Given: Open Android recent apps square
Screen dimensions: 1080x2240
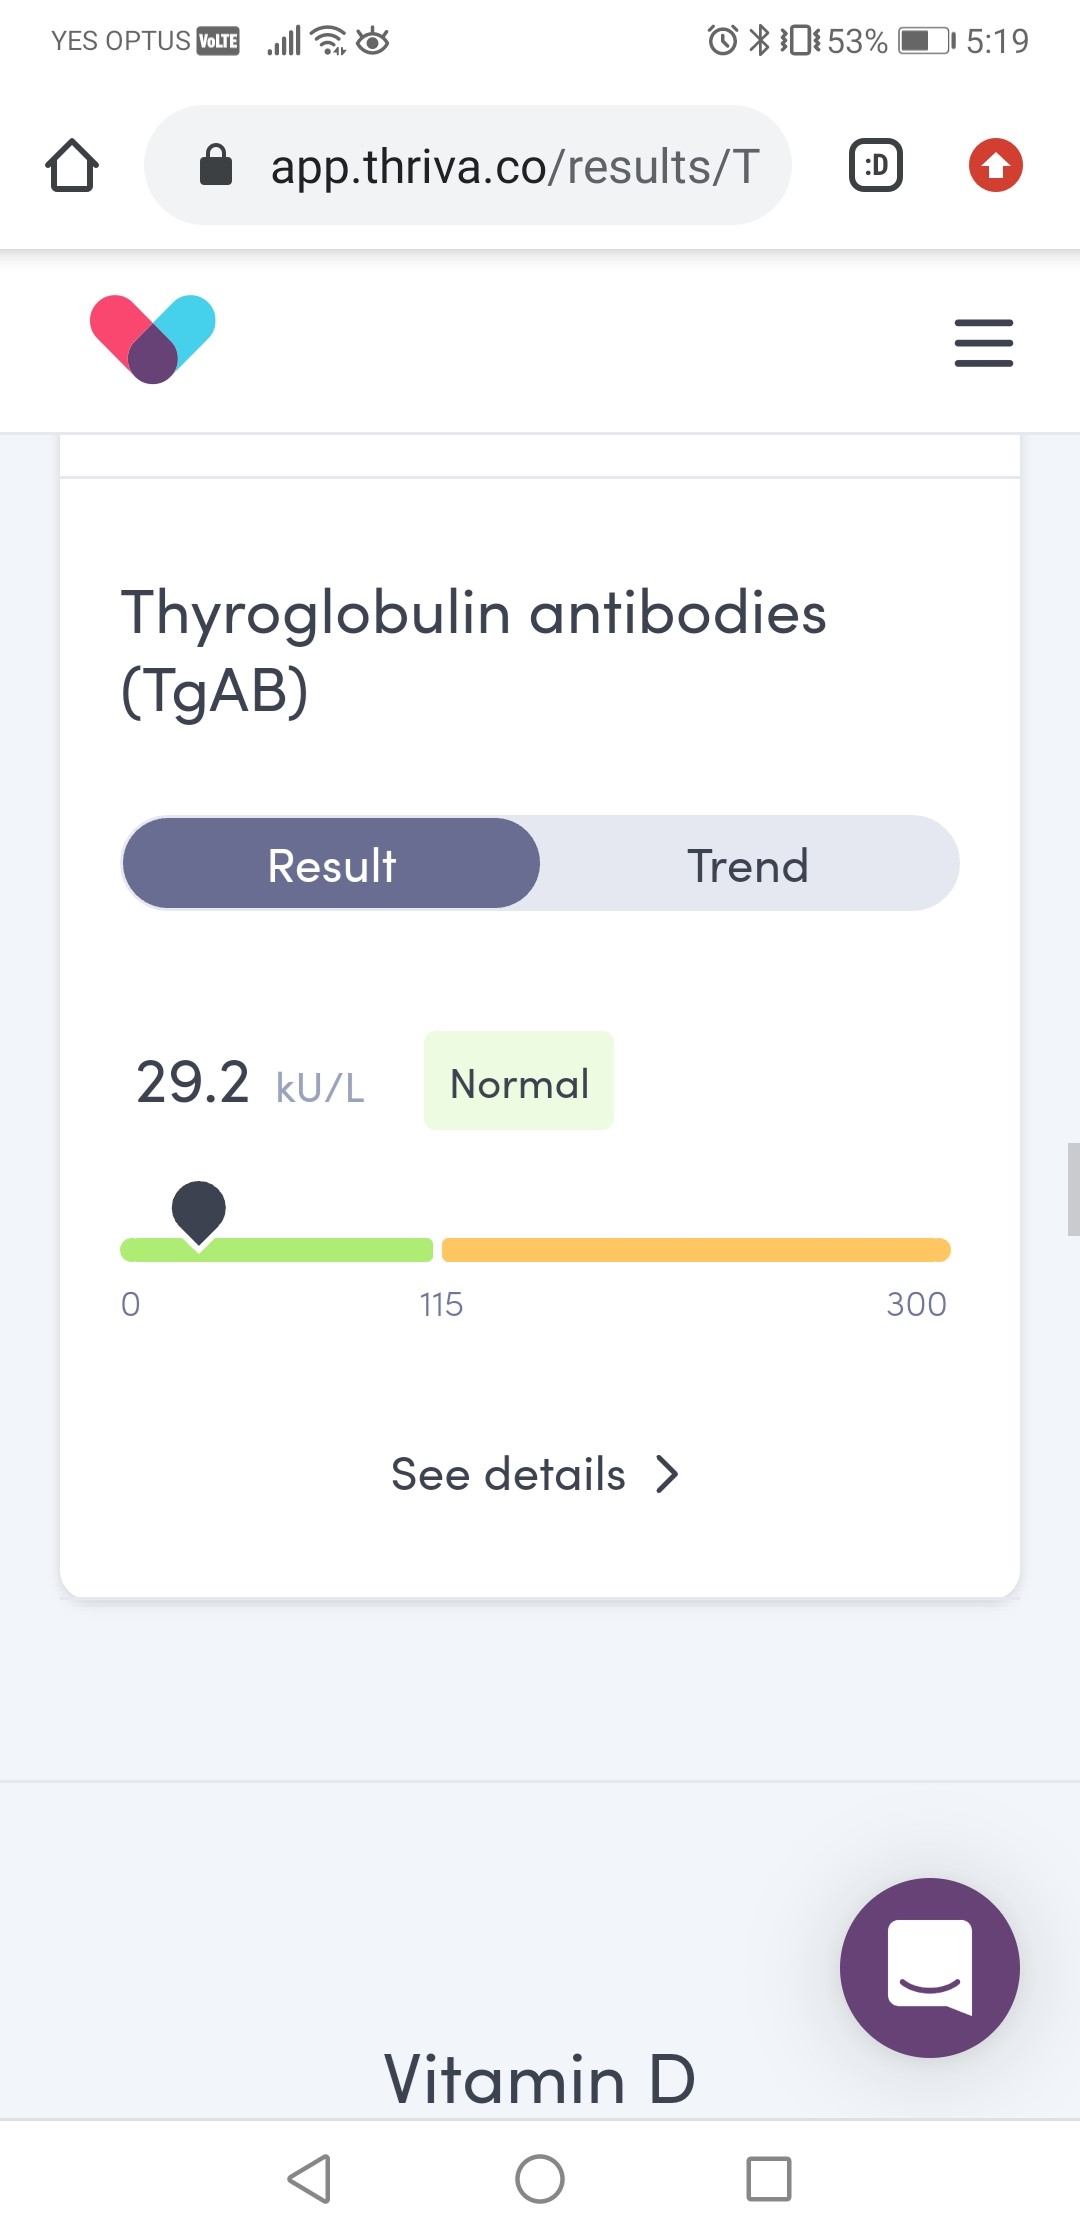Looking at the screenshot, I should click(768, 2179).
